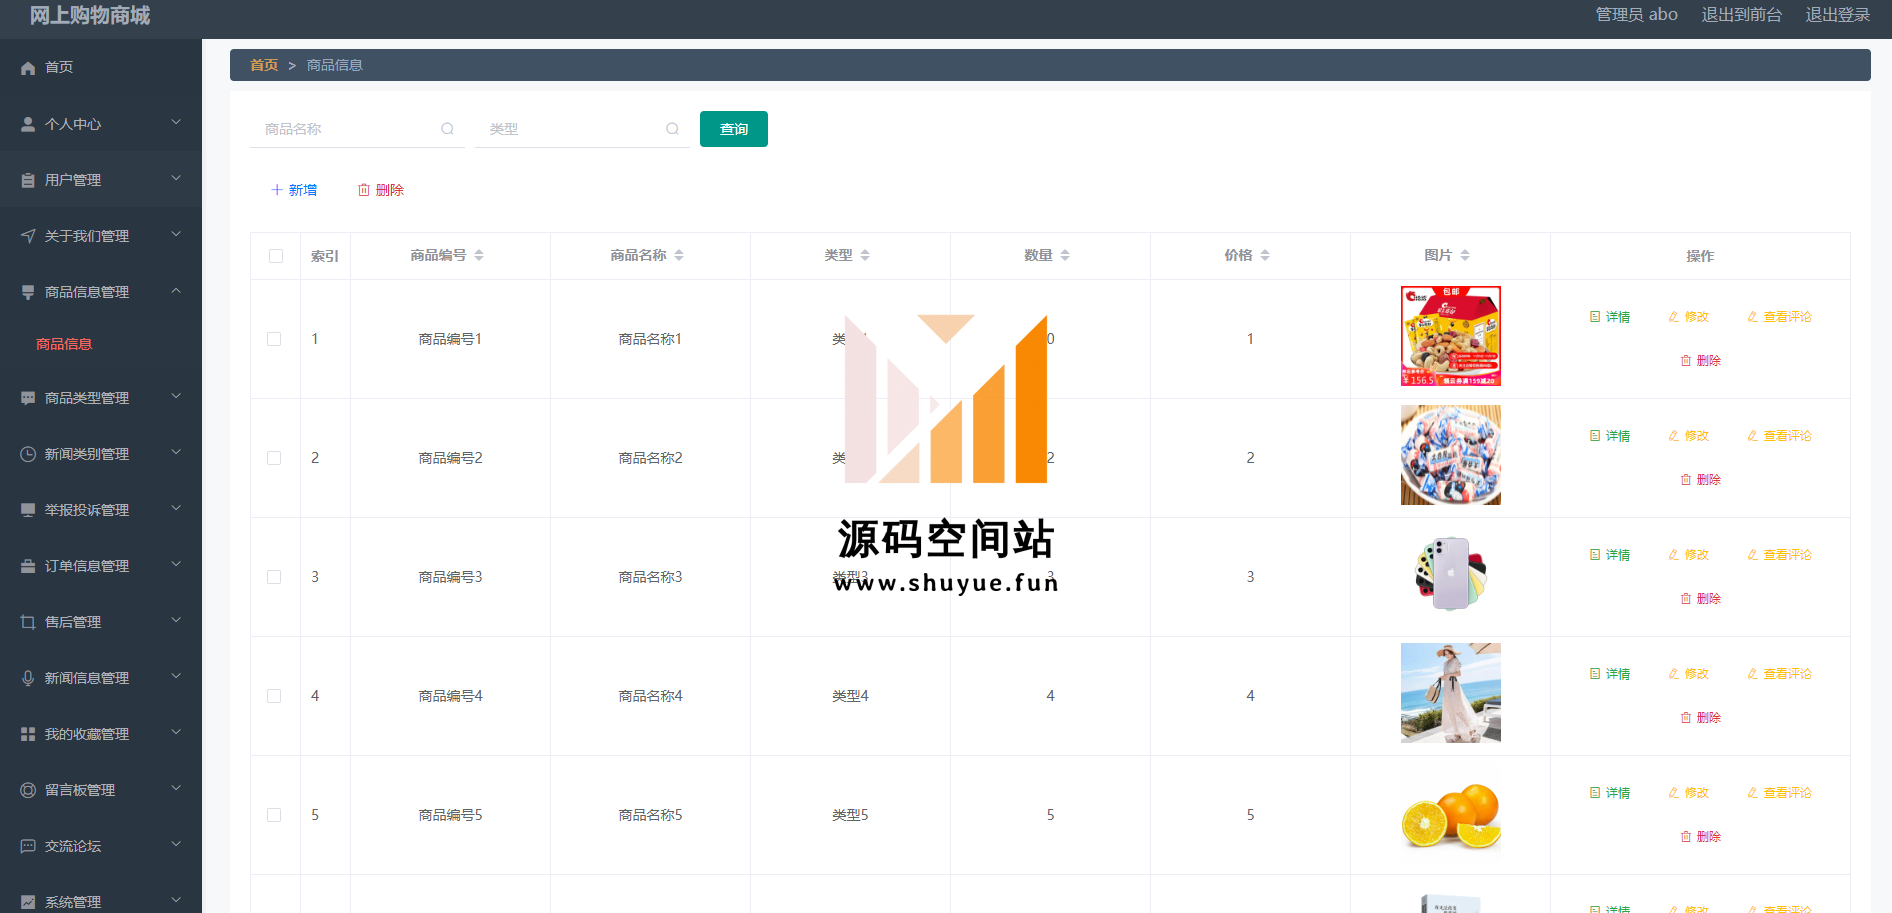Click the trash 删除 icon in toolbar
The image size is (1892, 913).
click(x=364, y=190)
